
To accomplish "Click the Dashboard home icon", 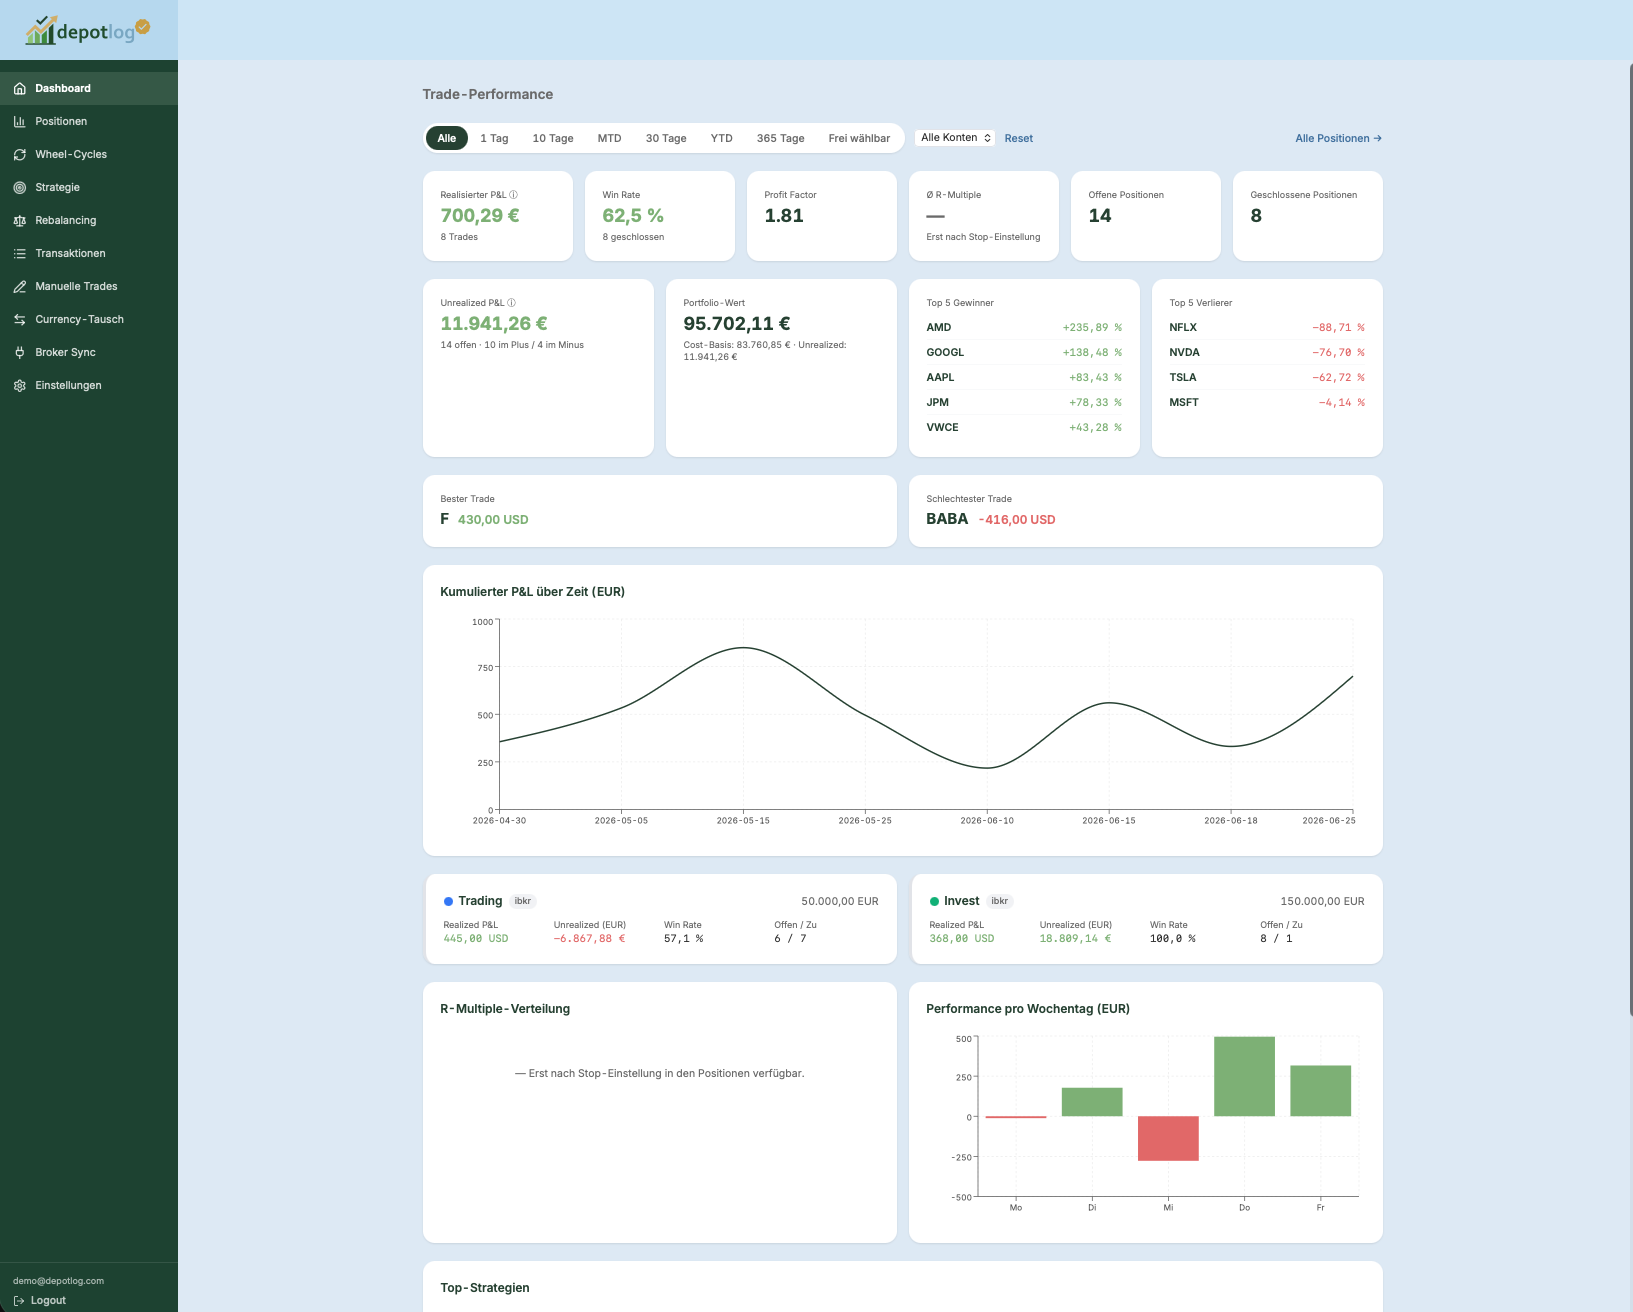I will pos(20,88).
